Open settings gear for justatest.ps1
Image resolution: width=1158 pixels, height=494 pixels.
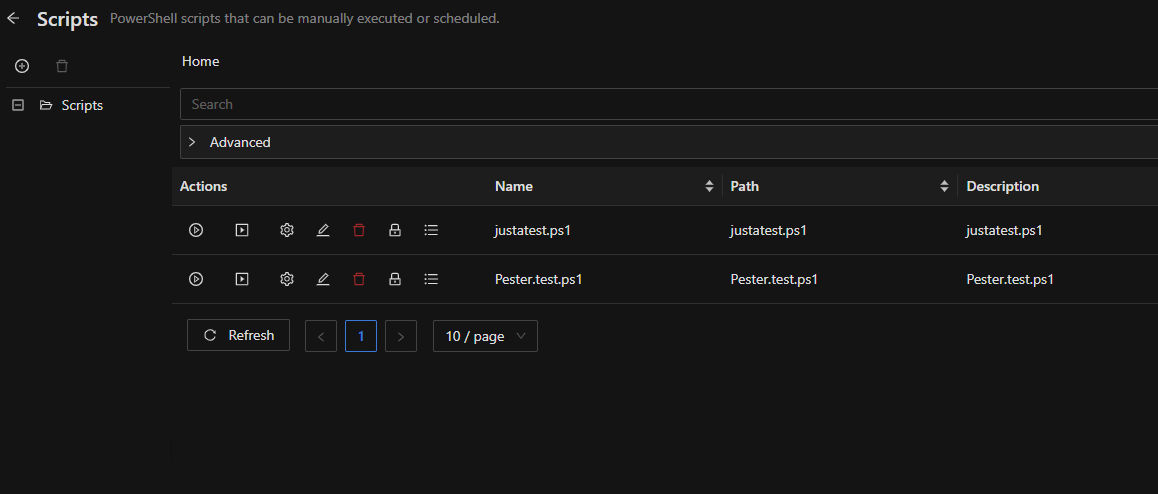[x=287, y=230]
